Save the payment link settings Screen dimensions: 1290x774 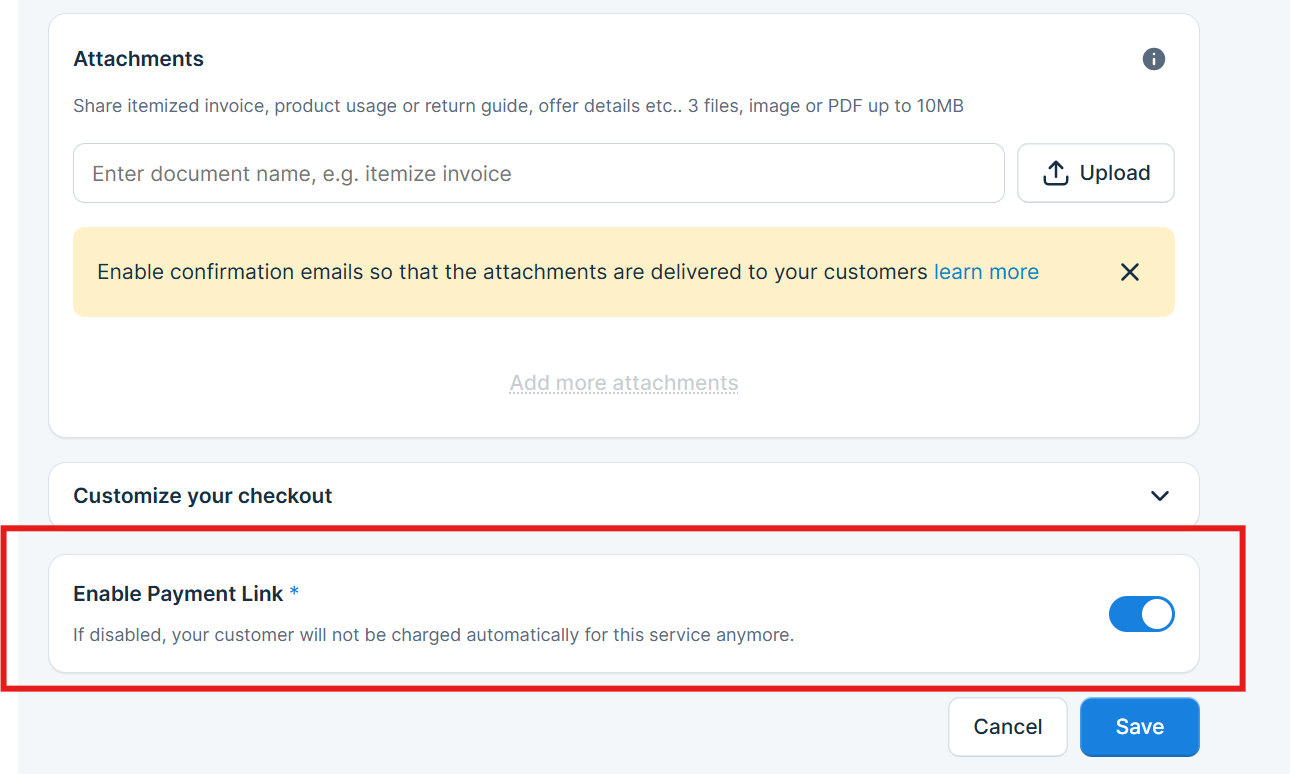pos(1139,727)
